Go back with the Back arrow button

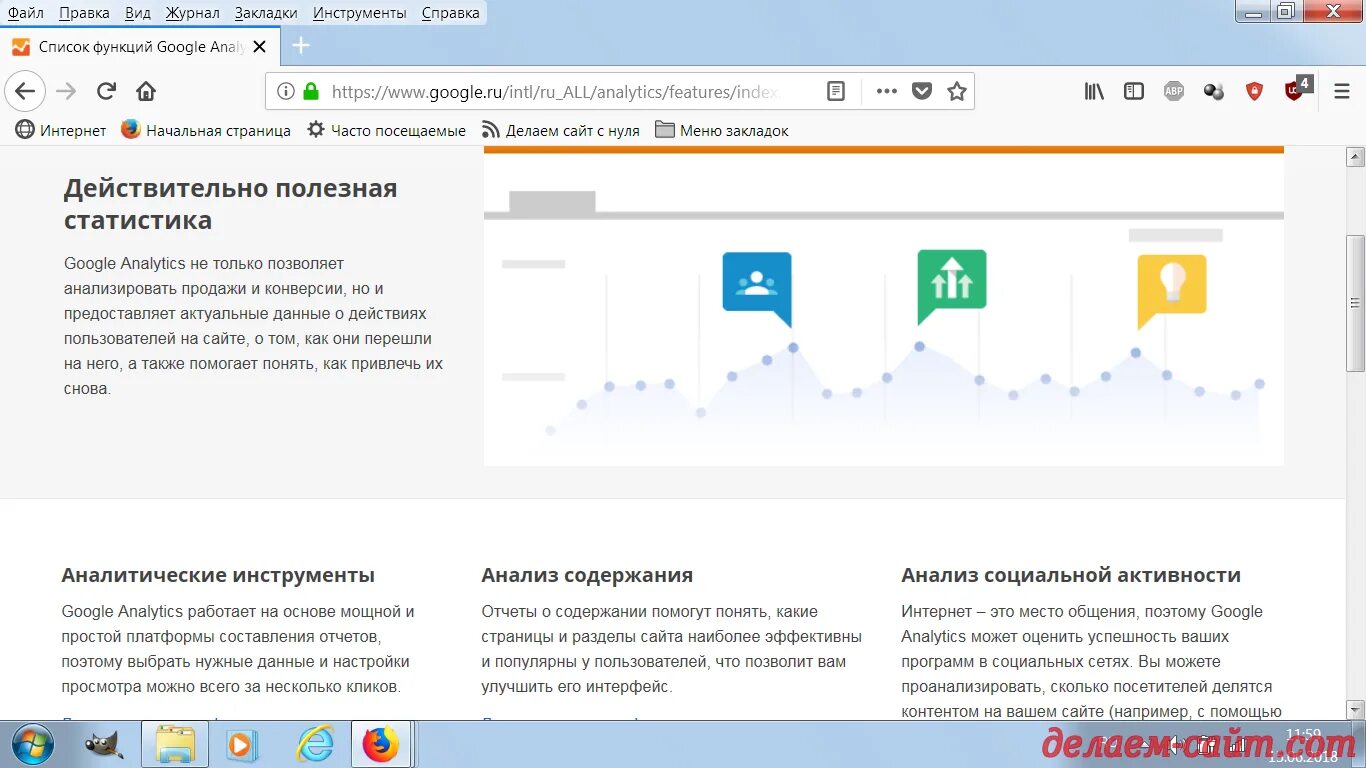[25, 91]
